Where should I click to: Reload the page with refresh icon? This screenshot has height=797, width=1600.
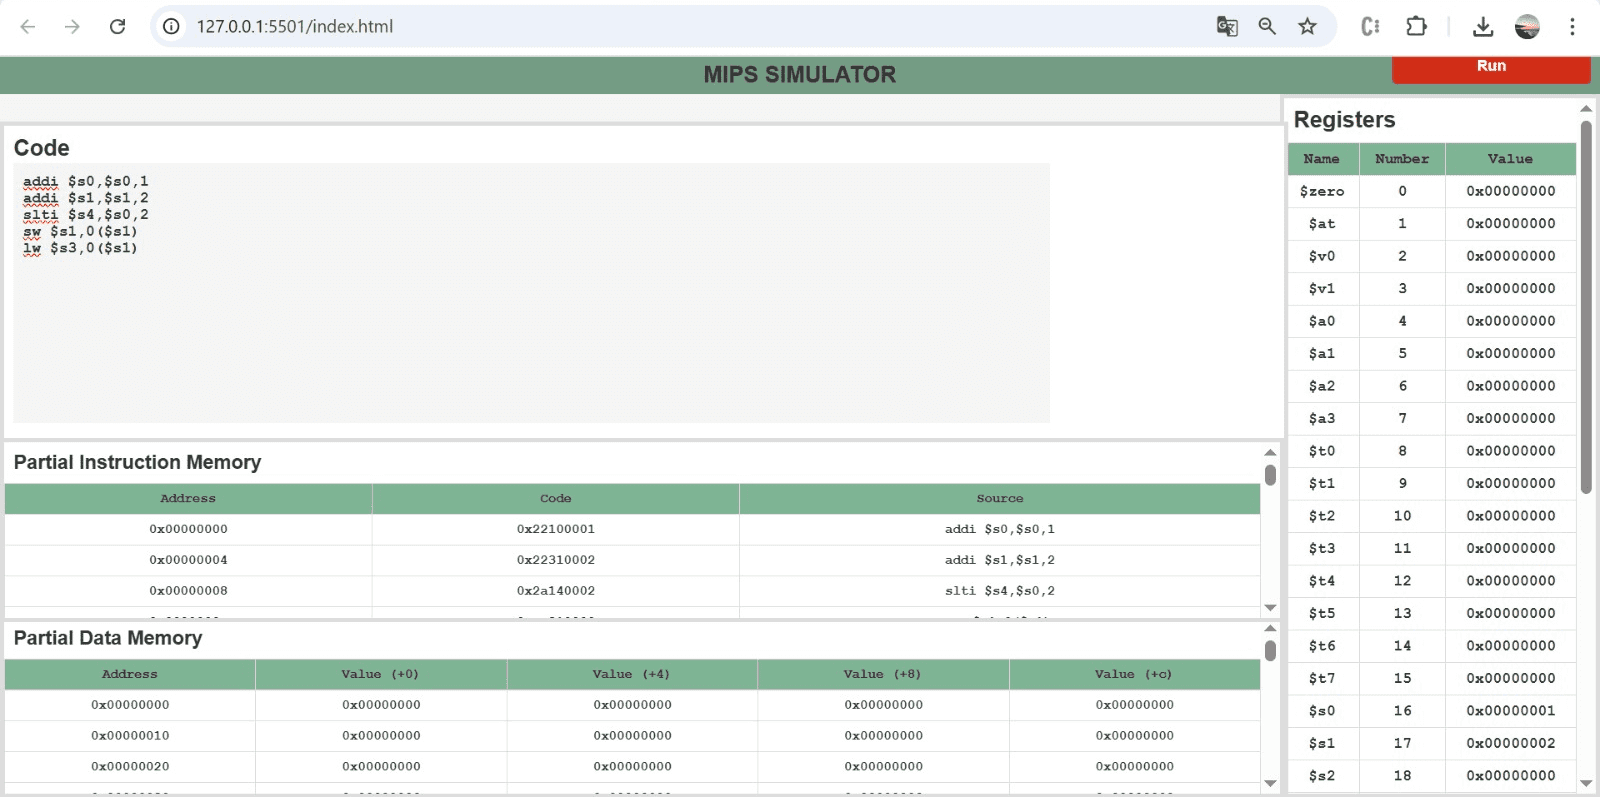tap(117, 27)
